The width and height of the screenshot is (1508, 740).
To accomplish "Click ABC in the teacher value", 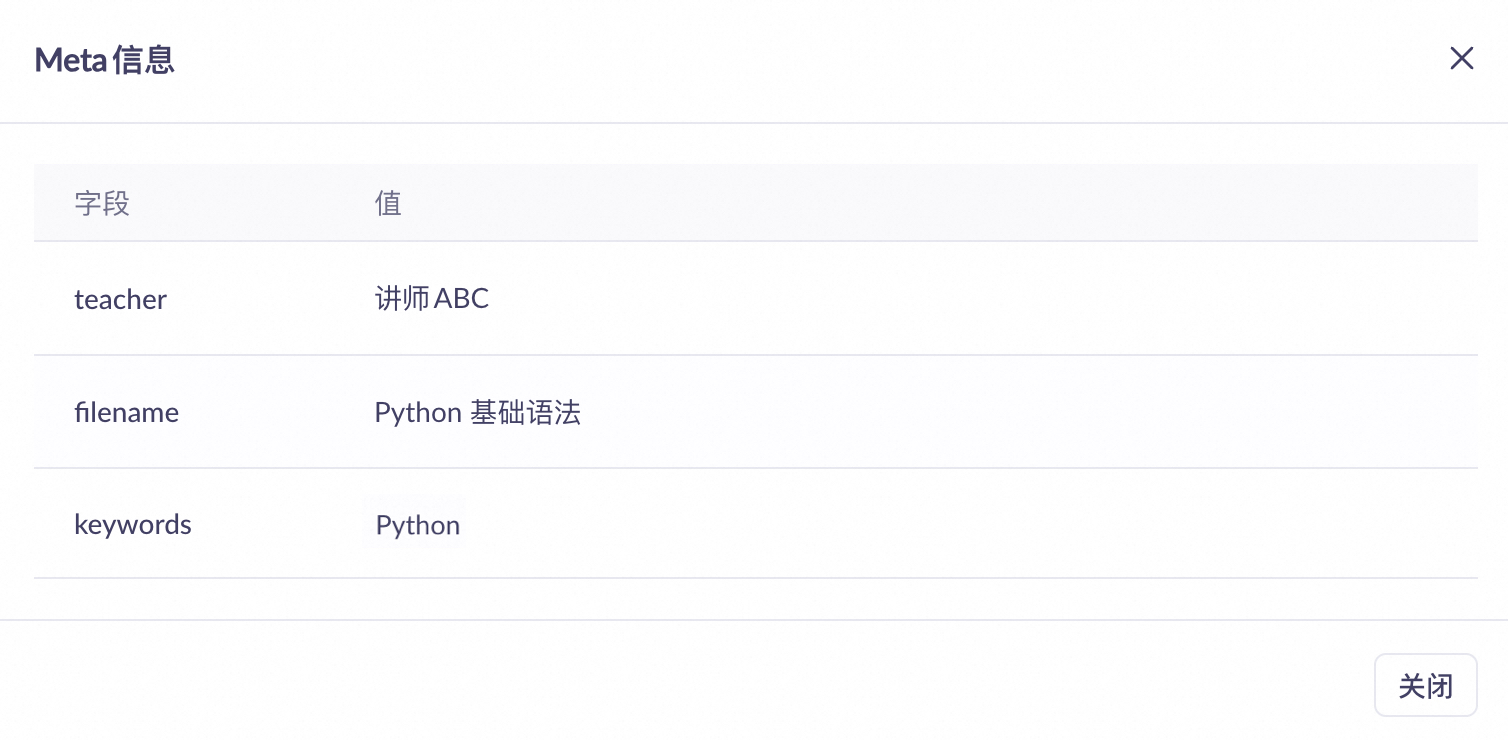I will pos(461,299).
